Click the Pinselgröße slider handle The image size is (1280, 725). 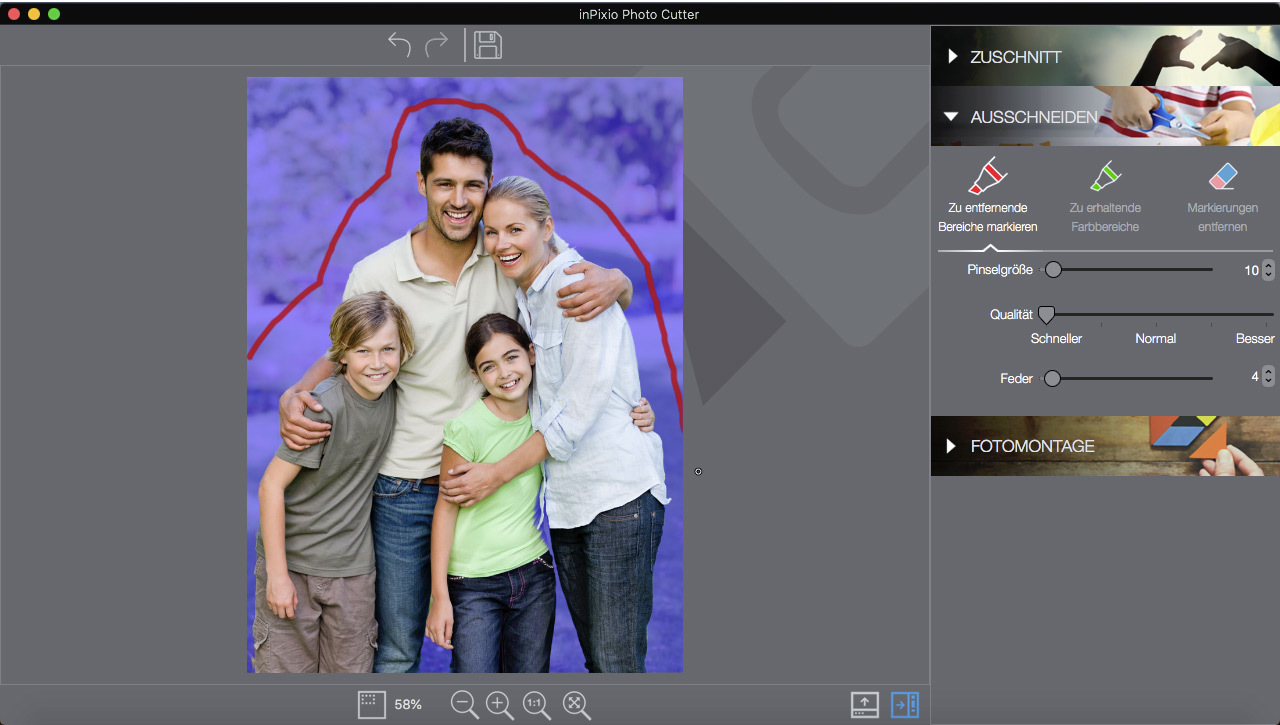coord(1053,269)
